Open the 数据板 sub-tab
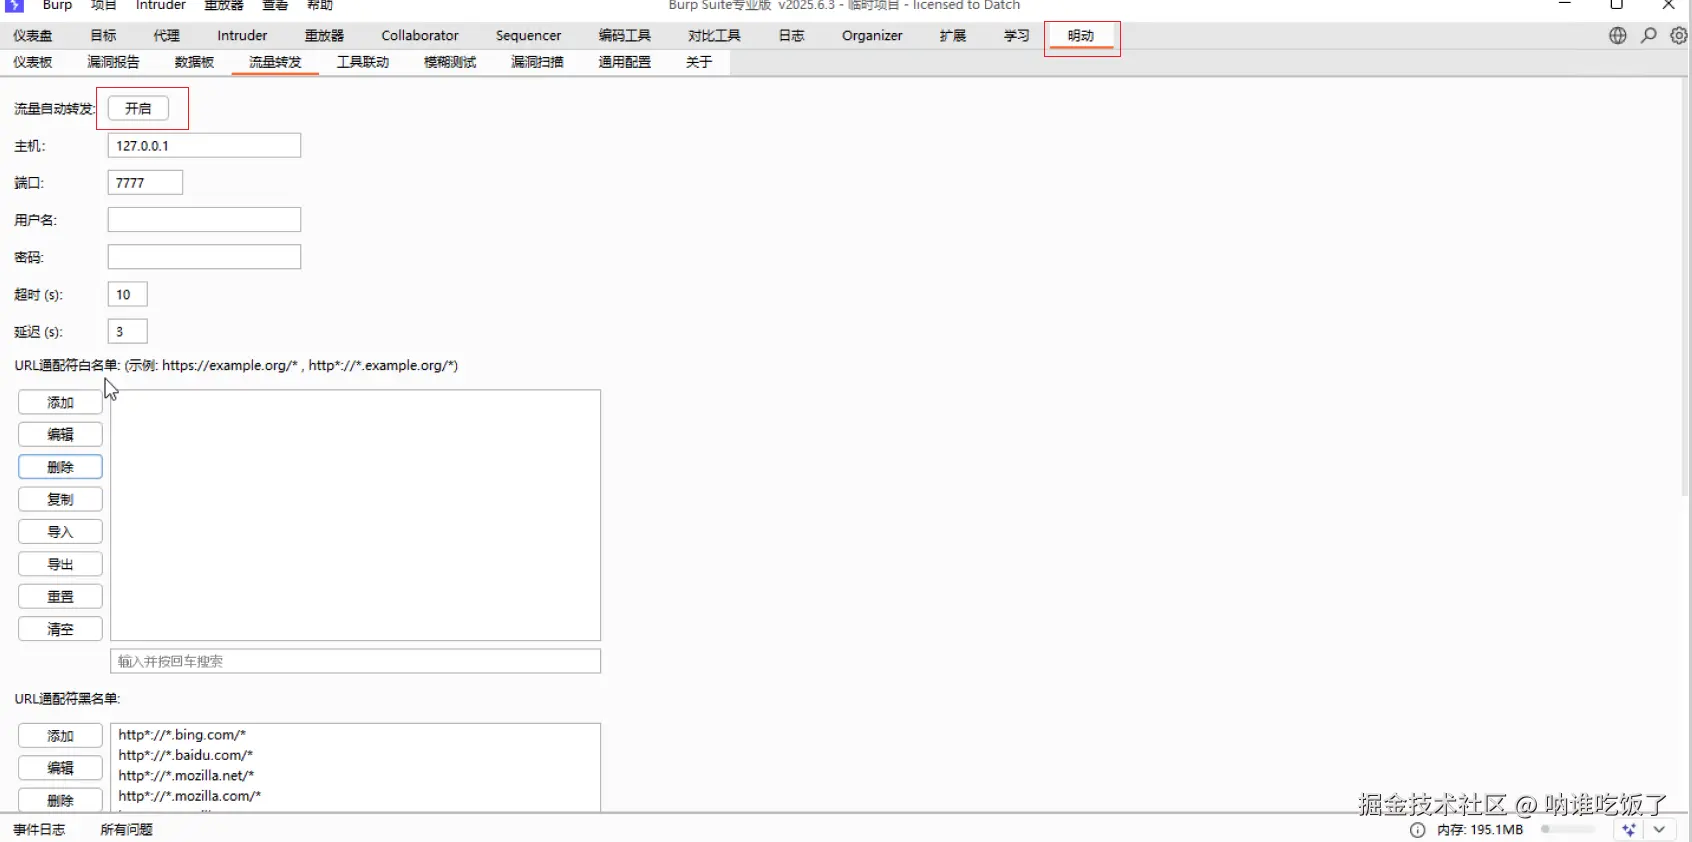1692x842 pixels. click(194, 62)
